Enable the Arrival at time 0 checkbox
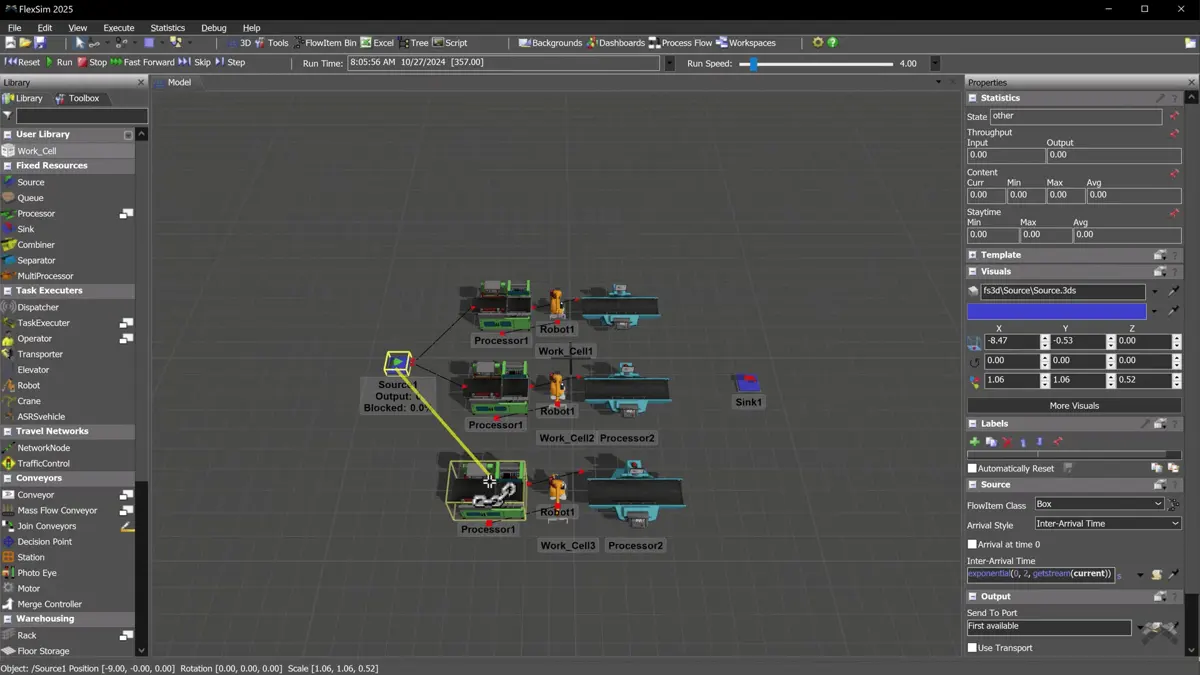 [x=972, y=544]
